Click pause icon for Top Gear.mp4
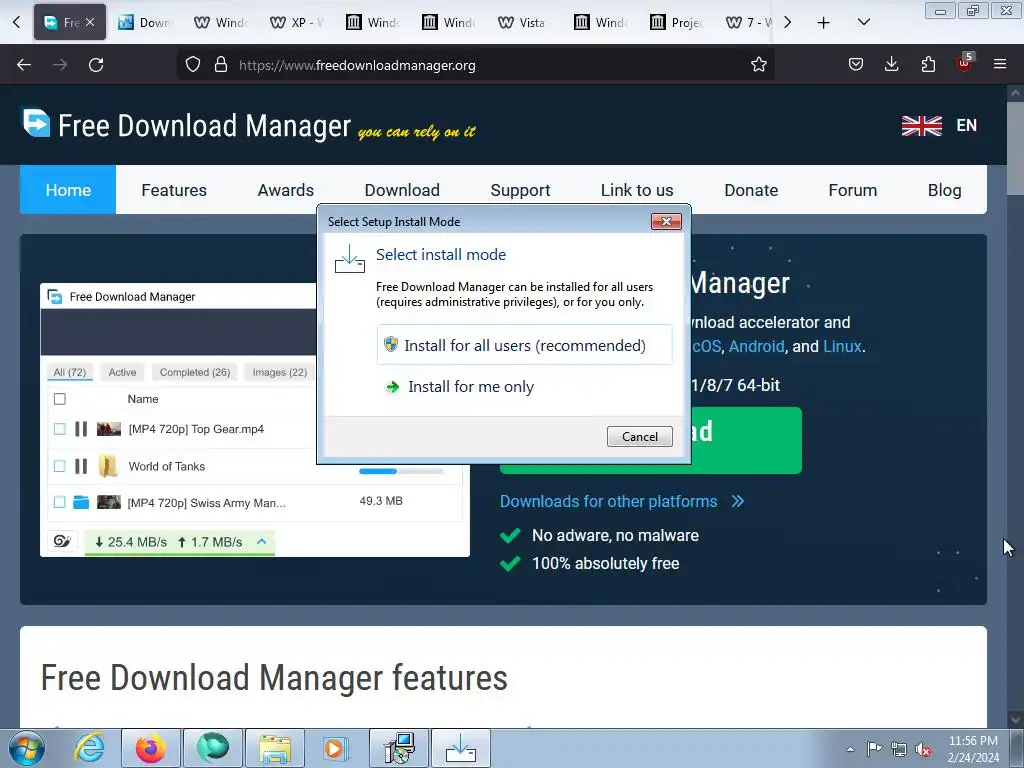The height and width of the screenshot is (768, 1024). coord(81,429)
